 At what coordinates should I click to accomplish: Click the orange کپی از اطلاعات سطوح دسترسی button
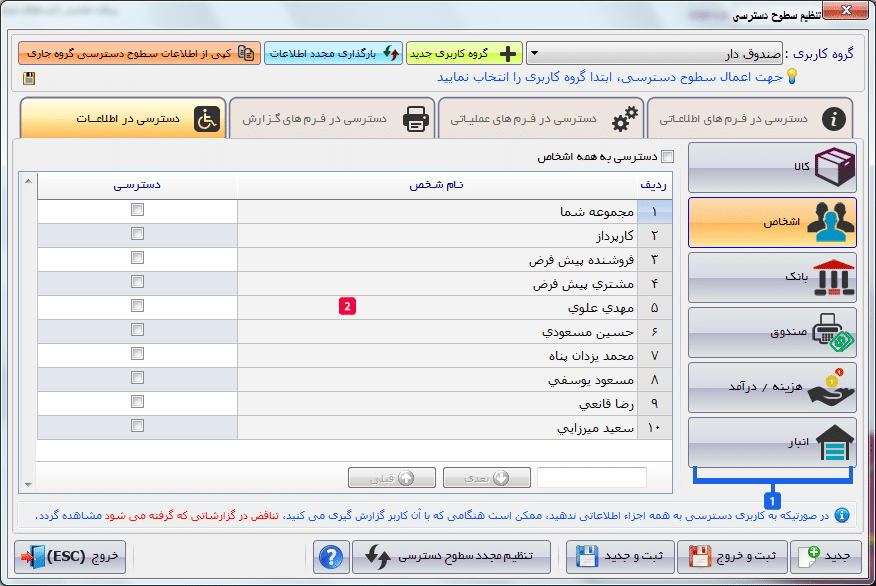tap(140, 54)
